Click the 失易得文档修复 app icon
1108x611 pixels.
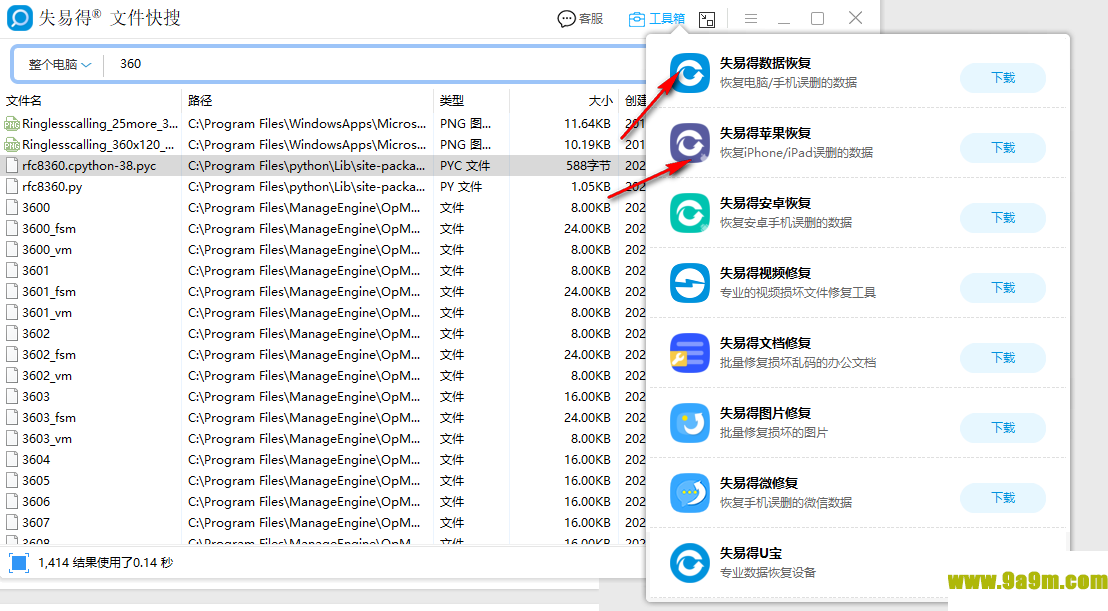tap(690, 352)
